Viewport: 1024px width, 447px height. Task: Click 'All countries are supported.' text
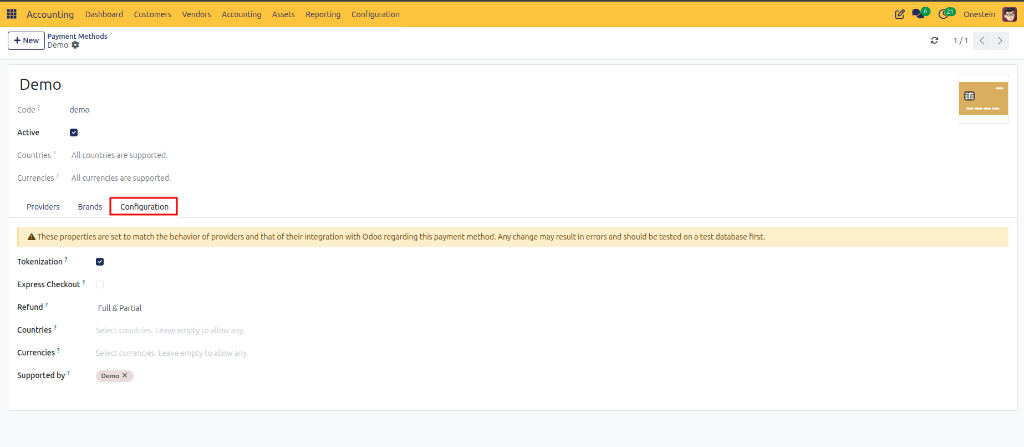pos(120,156)
